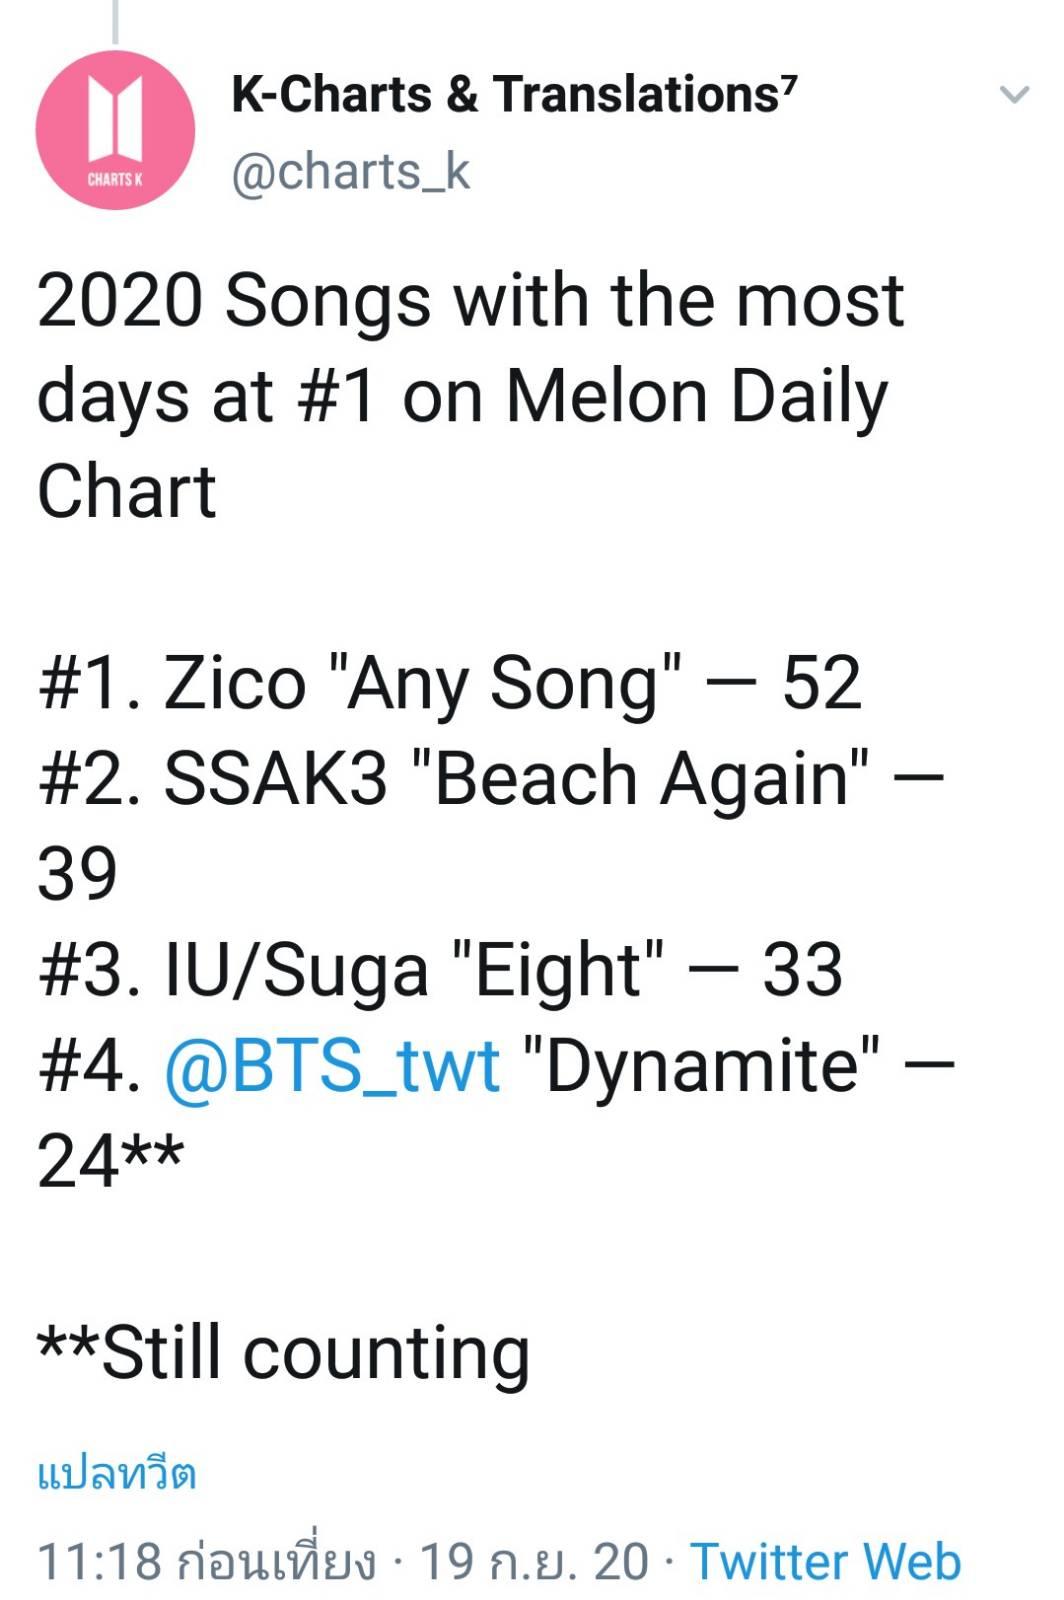Select the IU/Suga "Eight" — 33 line
This screenshot has width=1064, height=1600.
coord(440,971)
